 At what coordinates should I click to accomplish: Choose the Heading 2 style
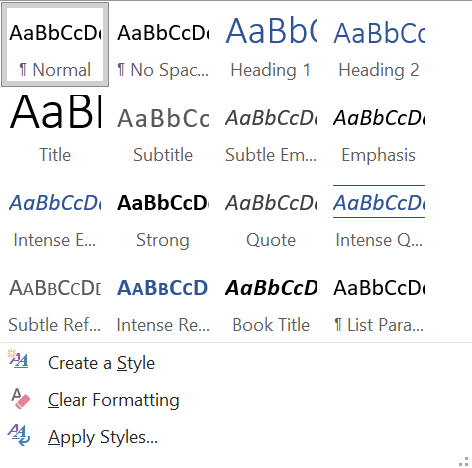click(x=379, y=45)
